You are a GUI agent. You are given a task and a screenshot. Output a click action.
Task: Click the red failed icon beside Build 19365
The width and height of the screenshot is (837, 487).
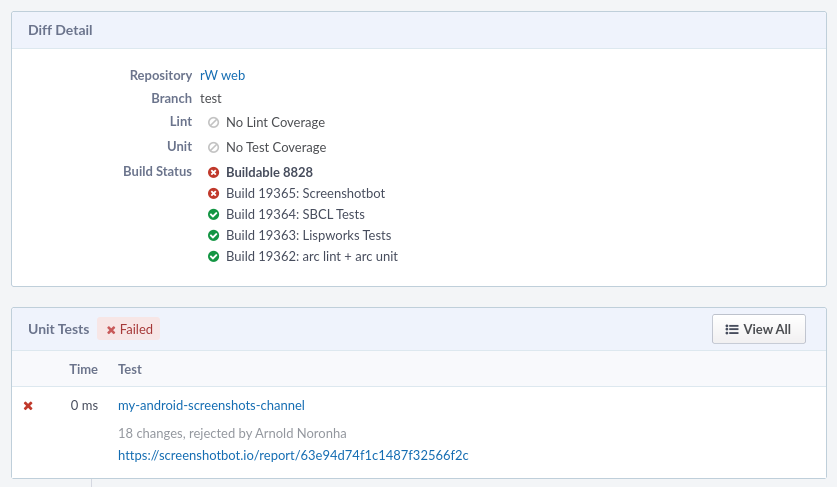pos(213,194)
